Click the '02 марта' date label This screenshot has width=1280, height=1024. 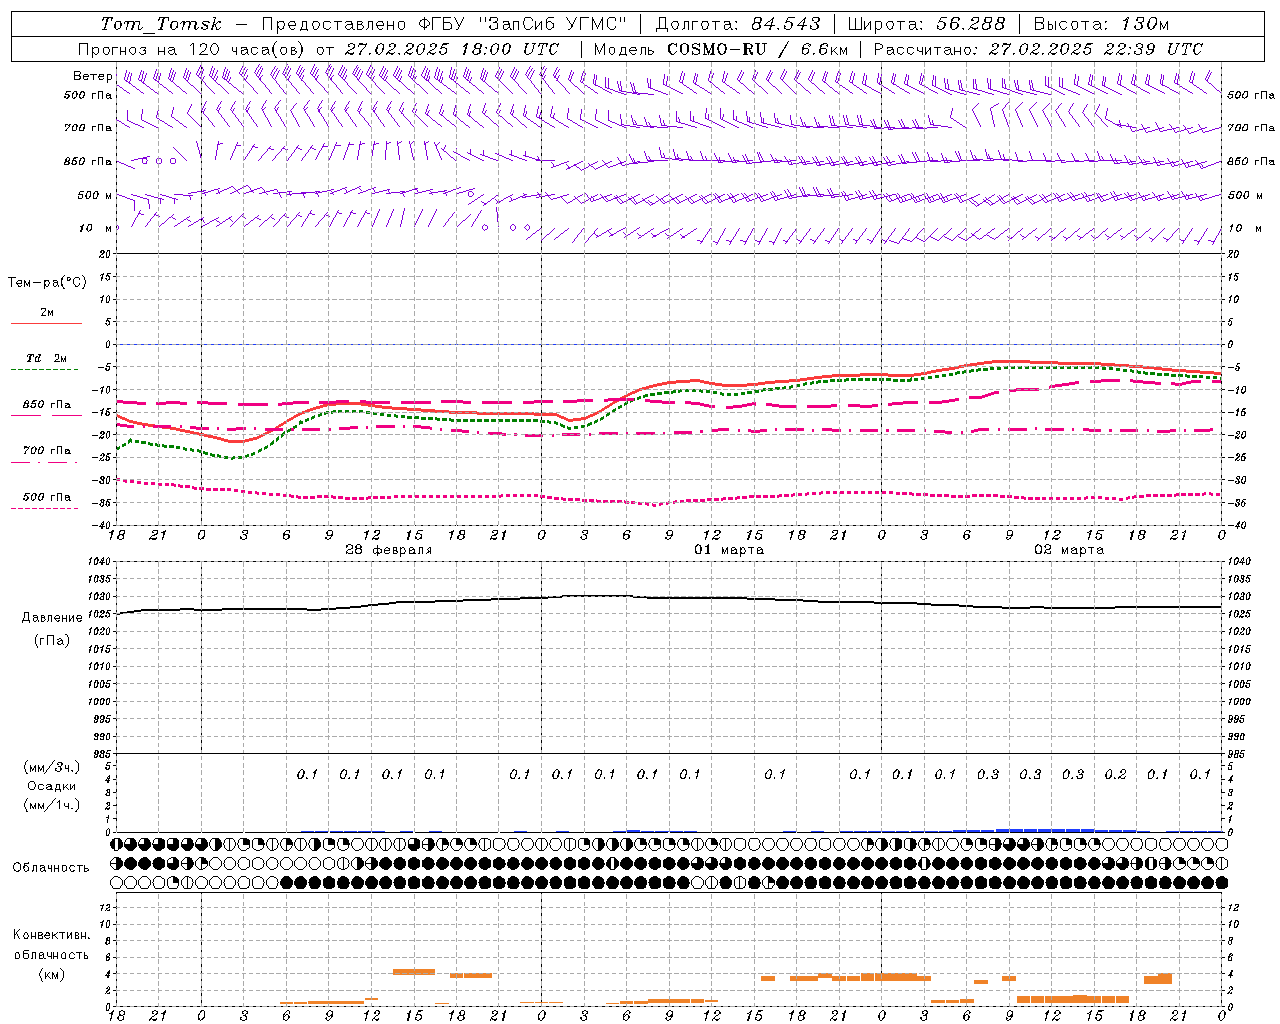(x=1069, y=550)
